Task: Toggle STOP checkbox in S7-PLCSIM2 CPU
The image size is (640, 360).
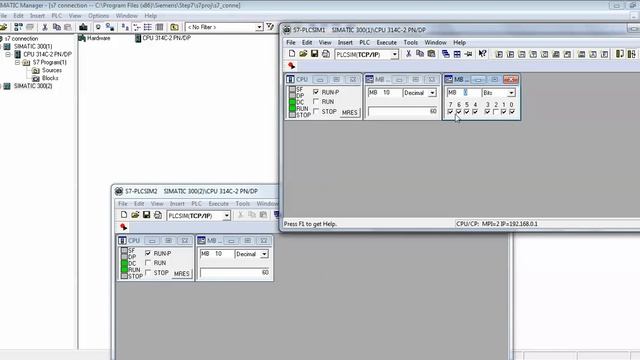Action: click(x=148, y=273)
